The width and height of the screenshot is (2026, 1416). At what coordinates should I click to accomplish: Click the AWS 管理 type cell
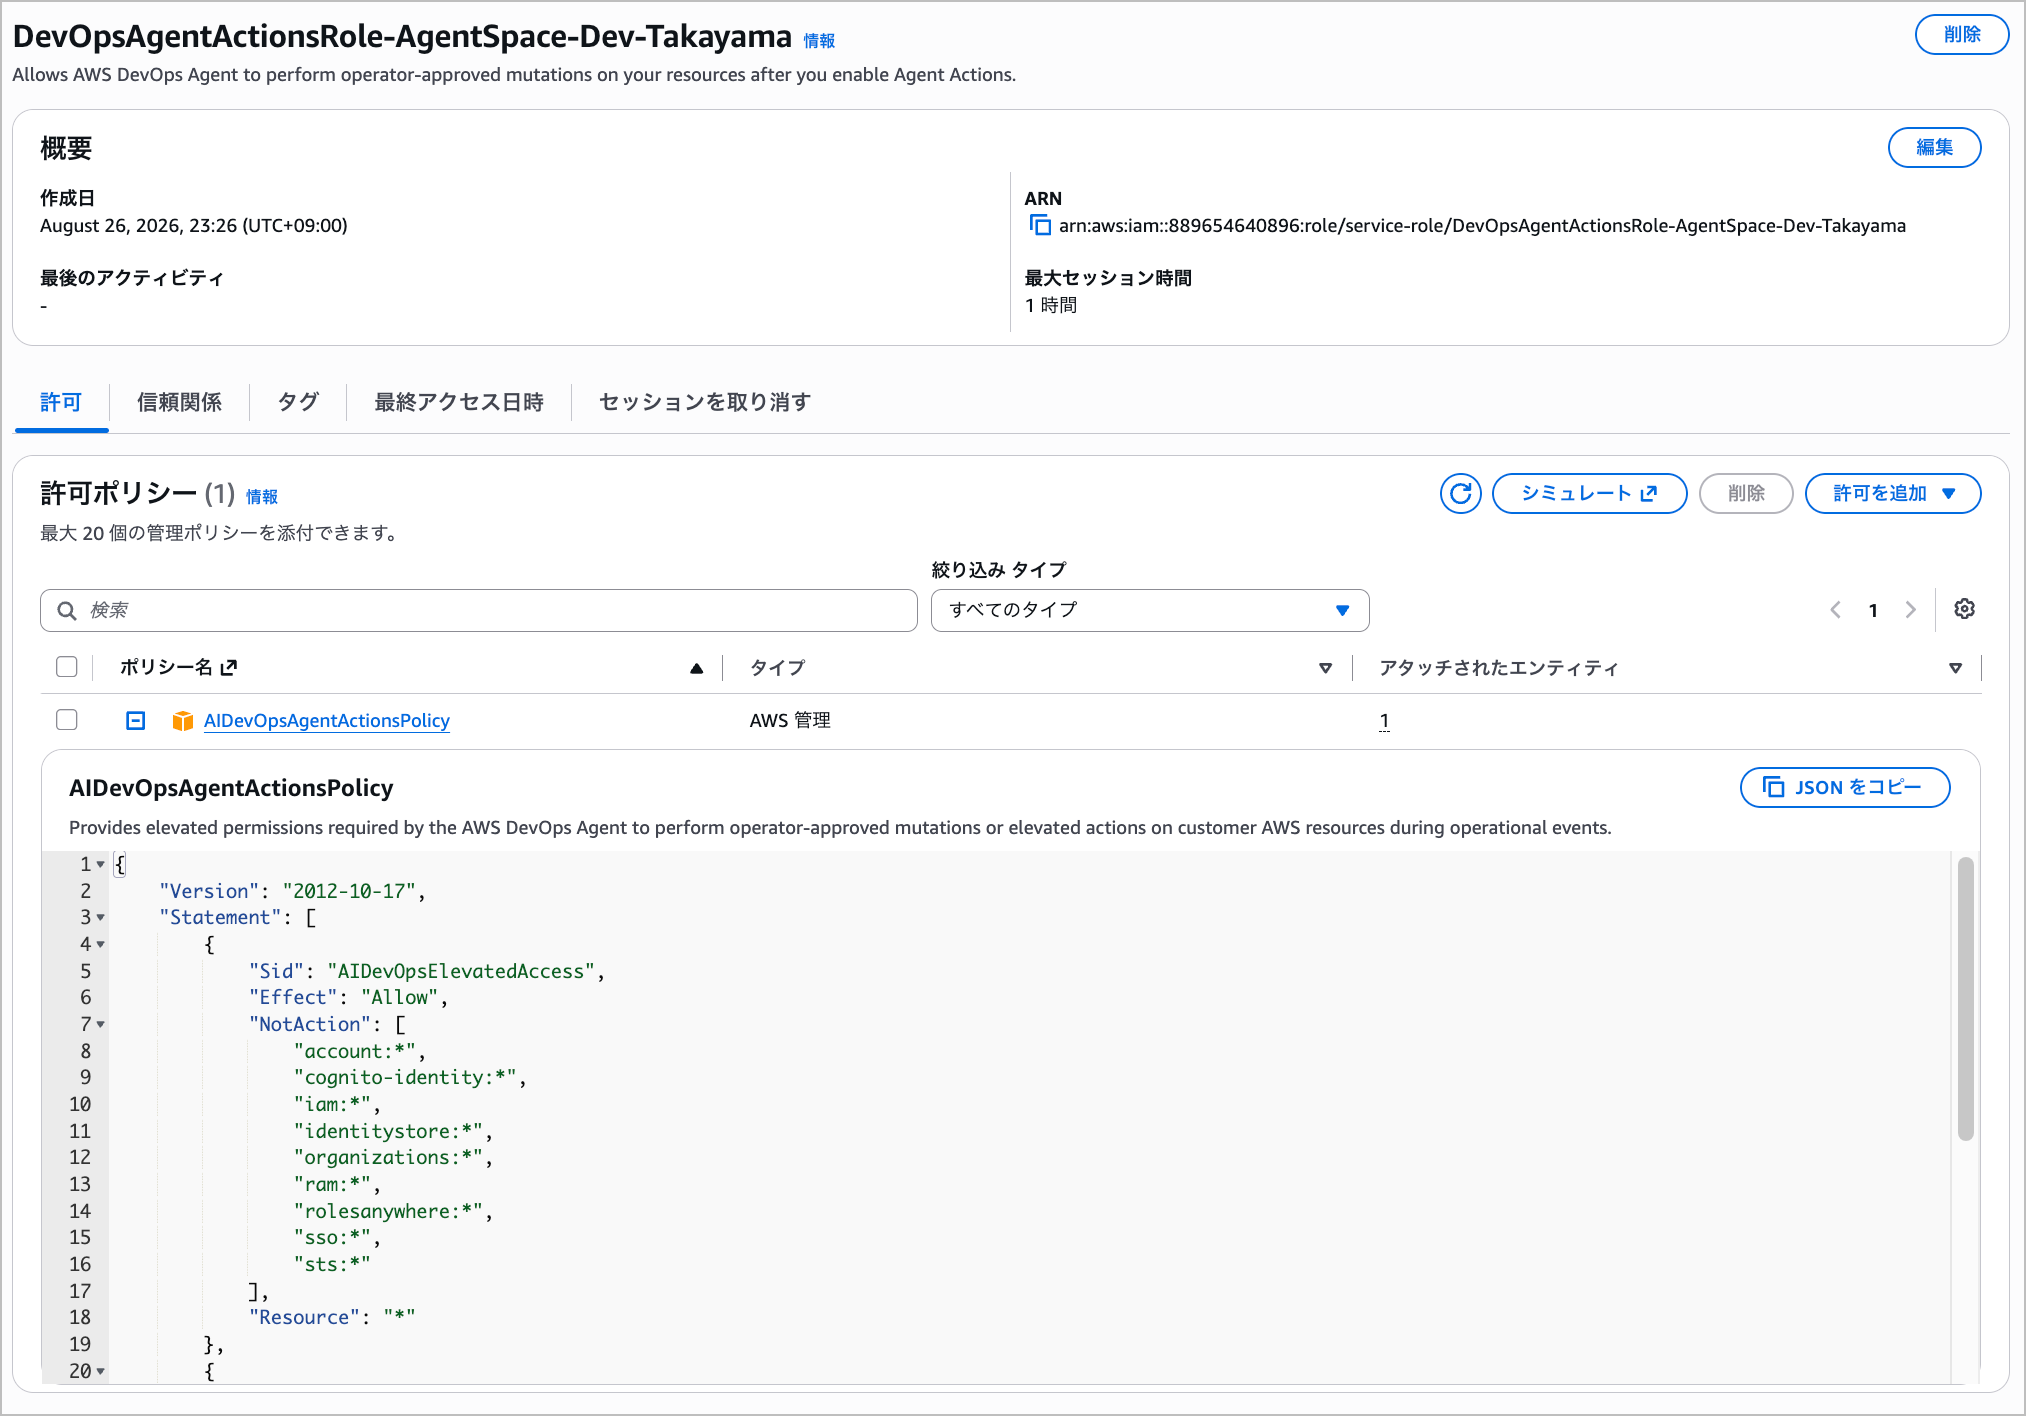[x=790, y=721]
